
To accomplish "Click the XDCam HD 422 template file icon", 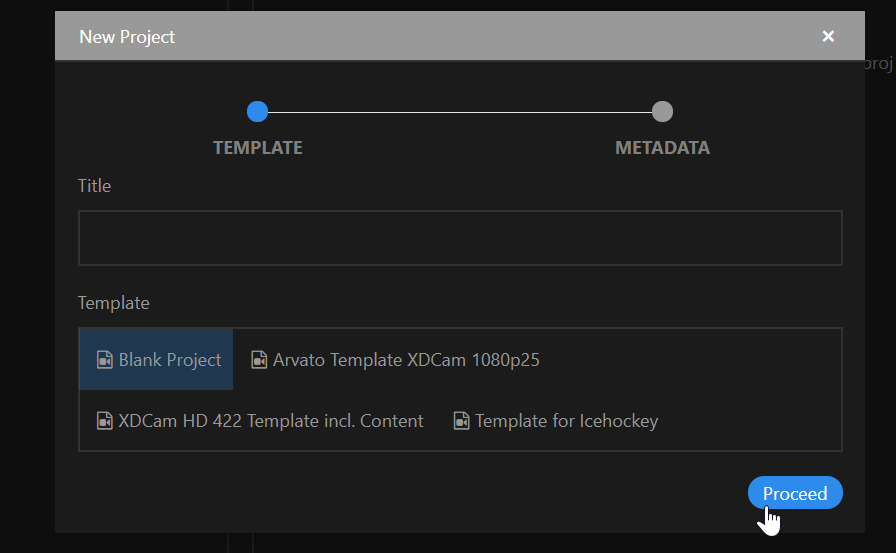I will pyautogui.click(x=105, y=421).
